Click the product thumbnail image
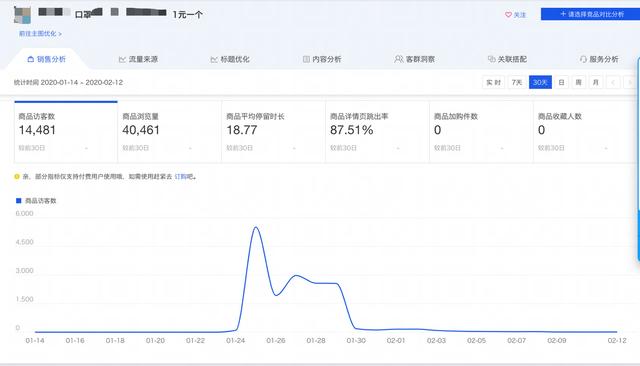This screenshot has width=640, height=366. (x=22, y=15)
